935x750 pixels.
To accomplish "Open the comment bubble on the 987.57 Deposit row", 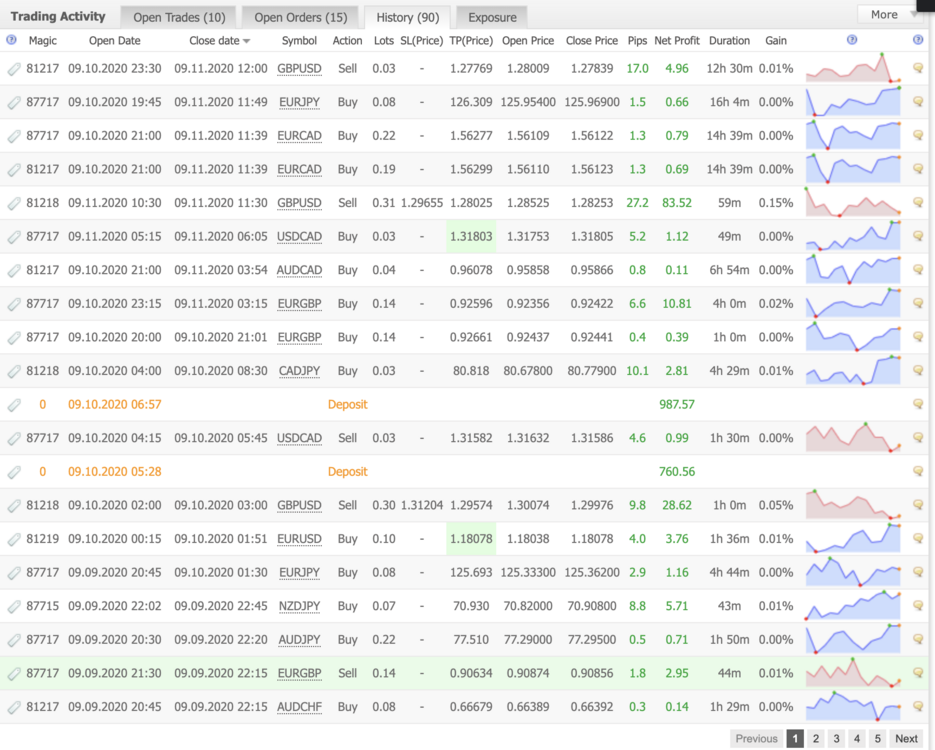I will 918,404.
